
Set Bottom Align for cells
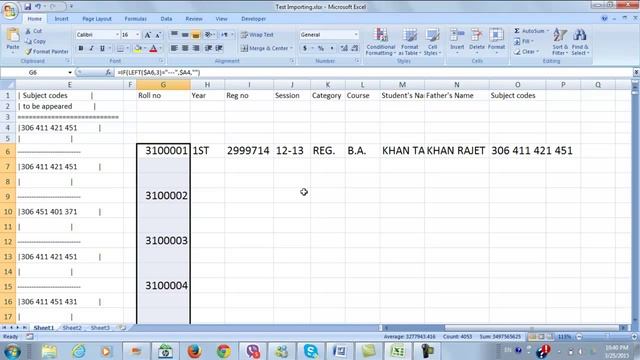click(x=196, y=35)
